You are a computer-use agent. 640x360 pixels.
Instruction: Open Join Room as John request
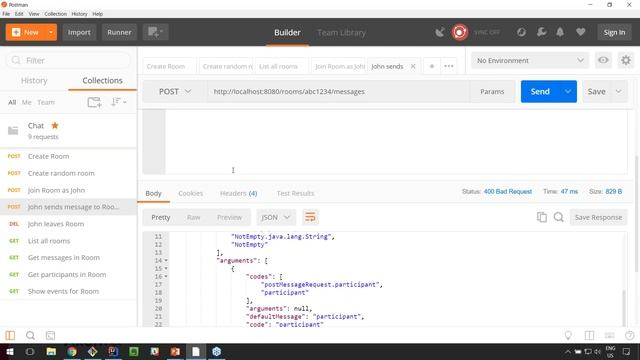coord(69,190)
